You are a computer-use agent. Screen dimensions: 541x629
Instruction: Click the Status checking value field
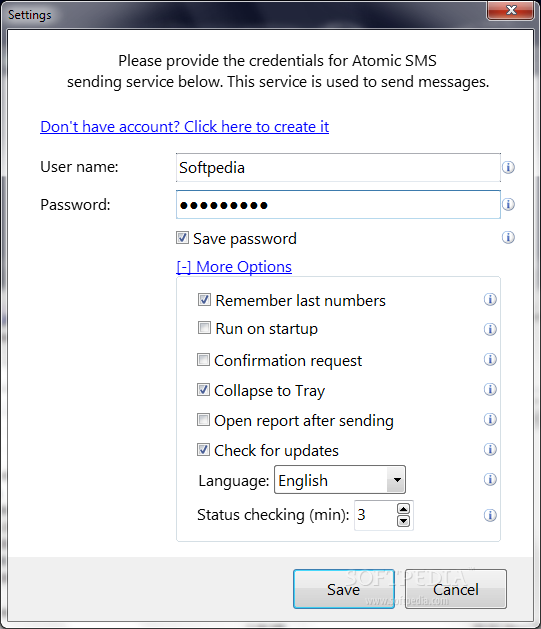(375, 515)
